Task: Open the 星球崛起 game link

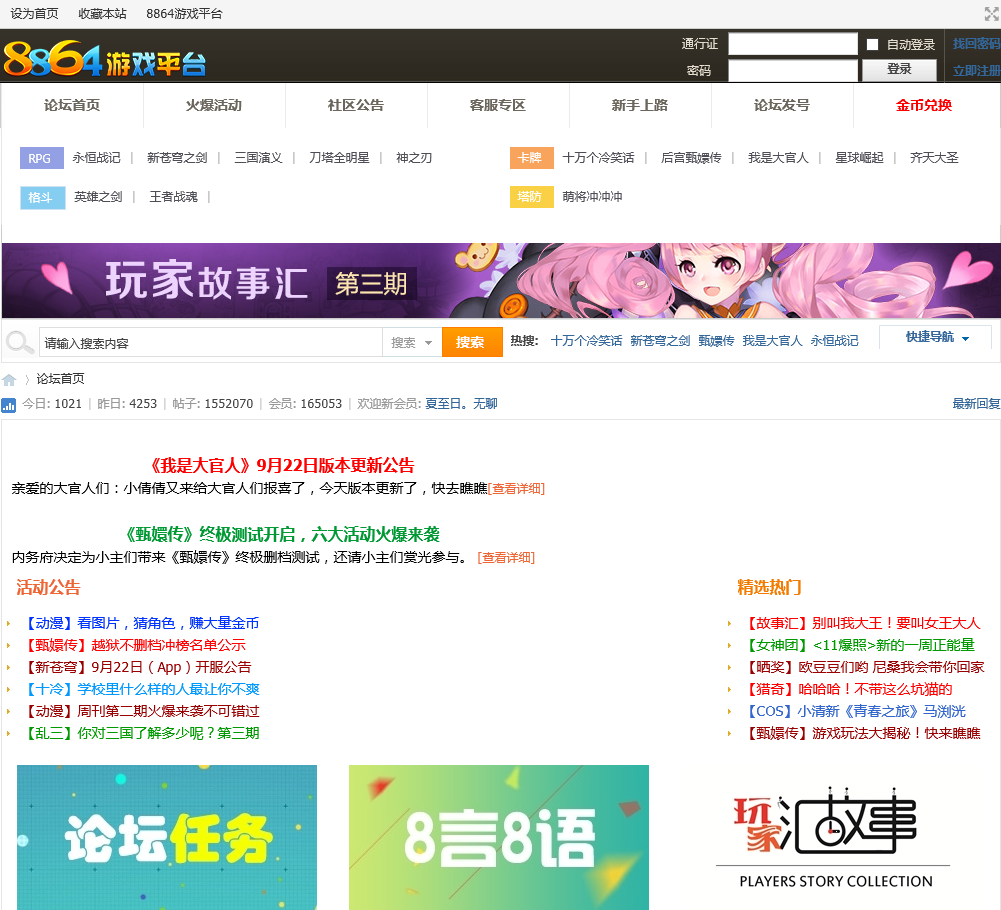Action: pos(859,158)
